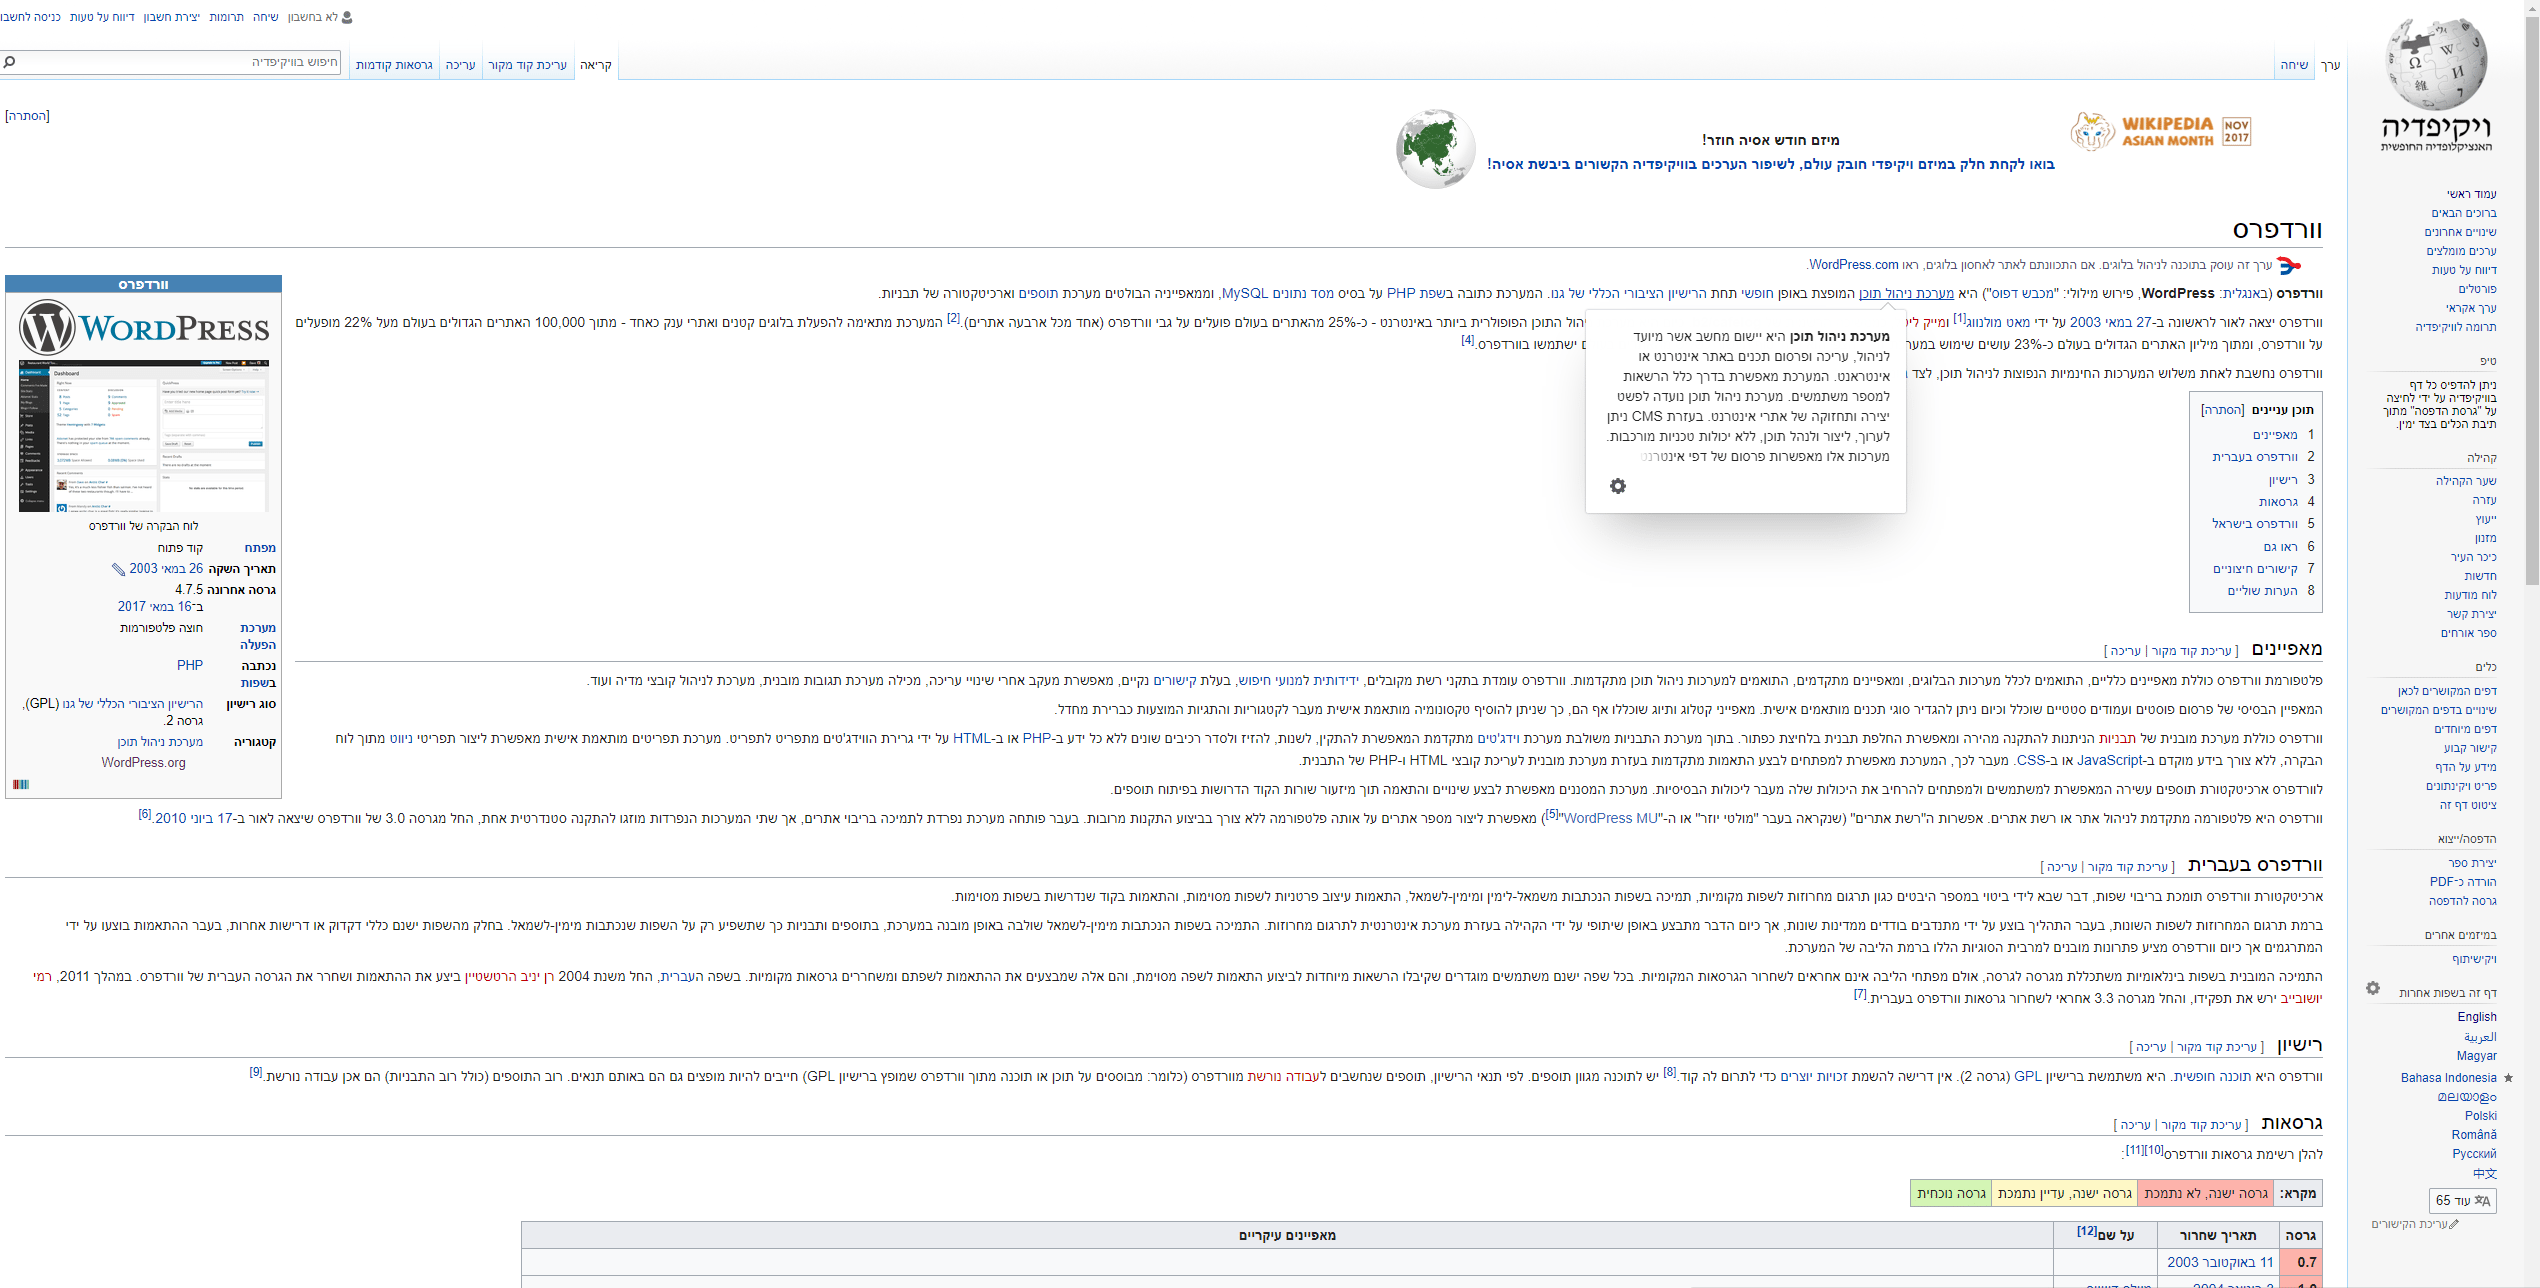Switch to the 'עריכת קוד מקור' tab

click(x=527, y=65)
